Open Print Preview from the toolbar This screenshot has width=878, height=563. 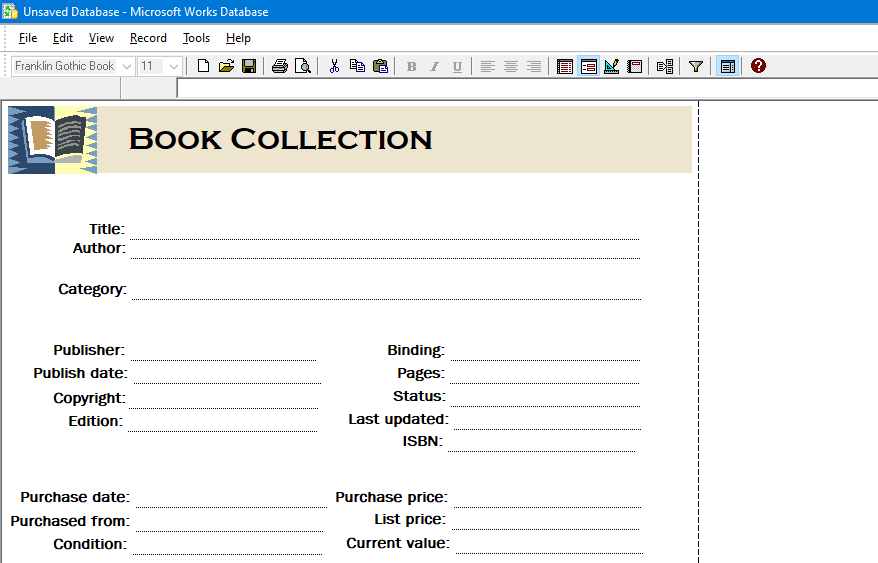tap(302, 66)
